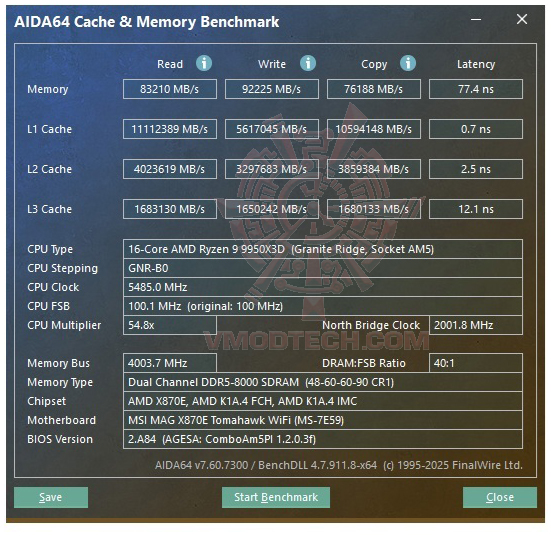Screen dimensions: 551x537
Task: Click the Read info icon
Action: coord(204,64)
